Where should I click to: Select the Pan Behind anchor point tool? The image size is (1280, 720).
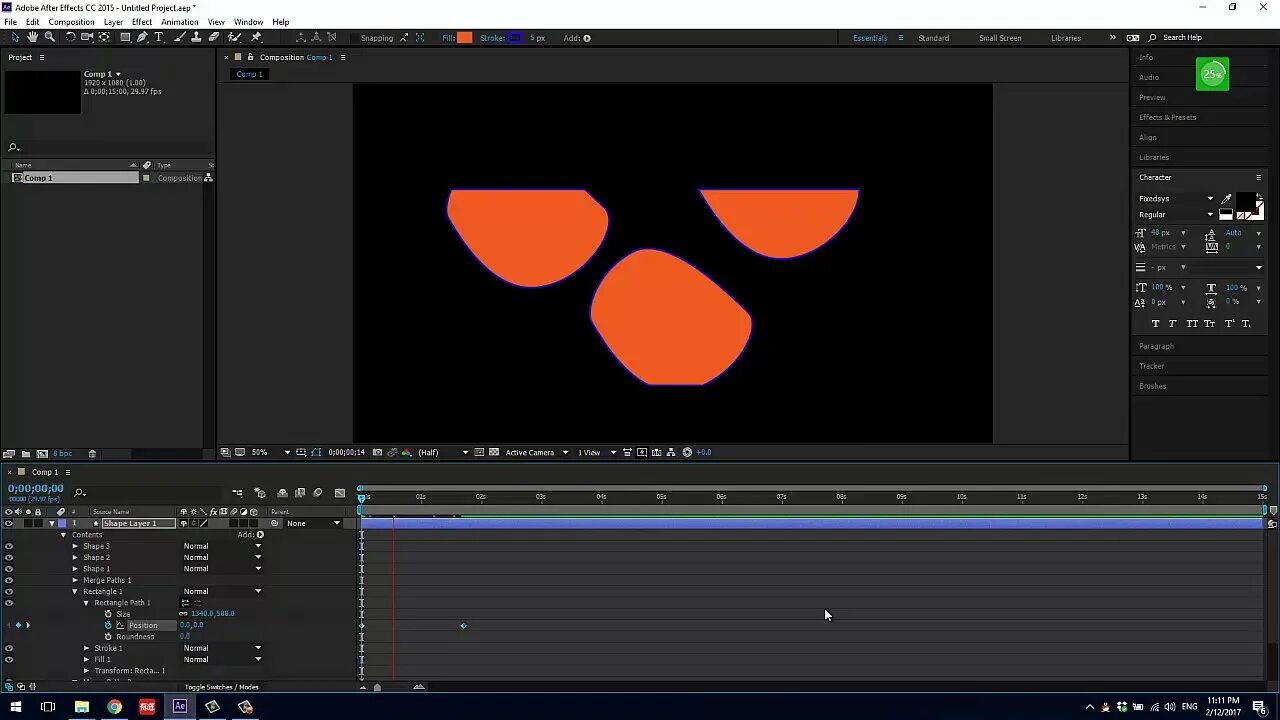104,37
